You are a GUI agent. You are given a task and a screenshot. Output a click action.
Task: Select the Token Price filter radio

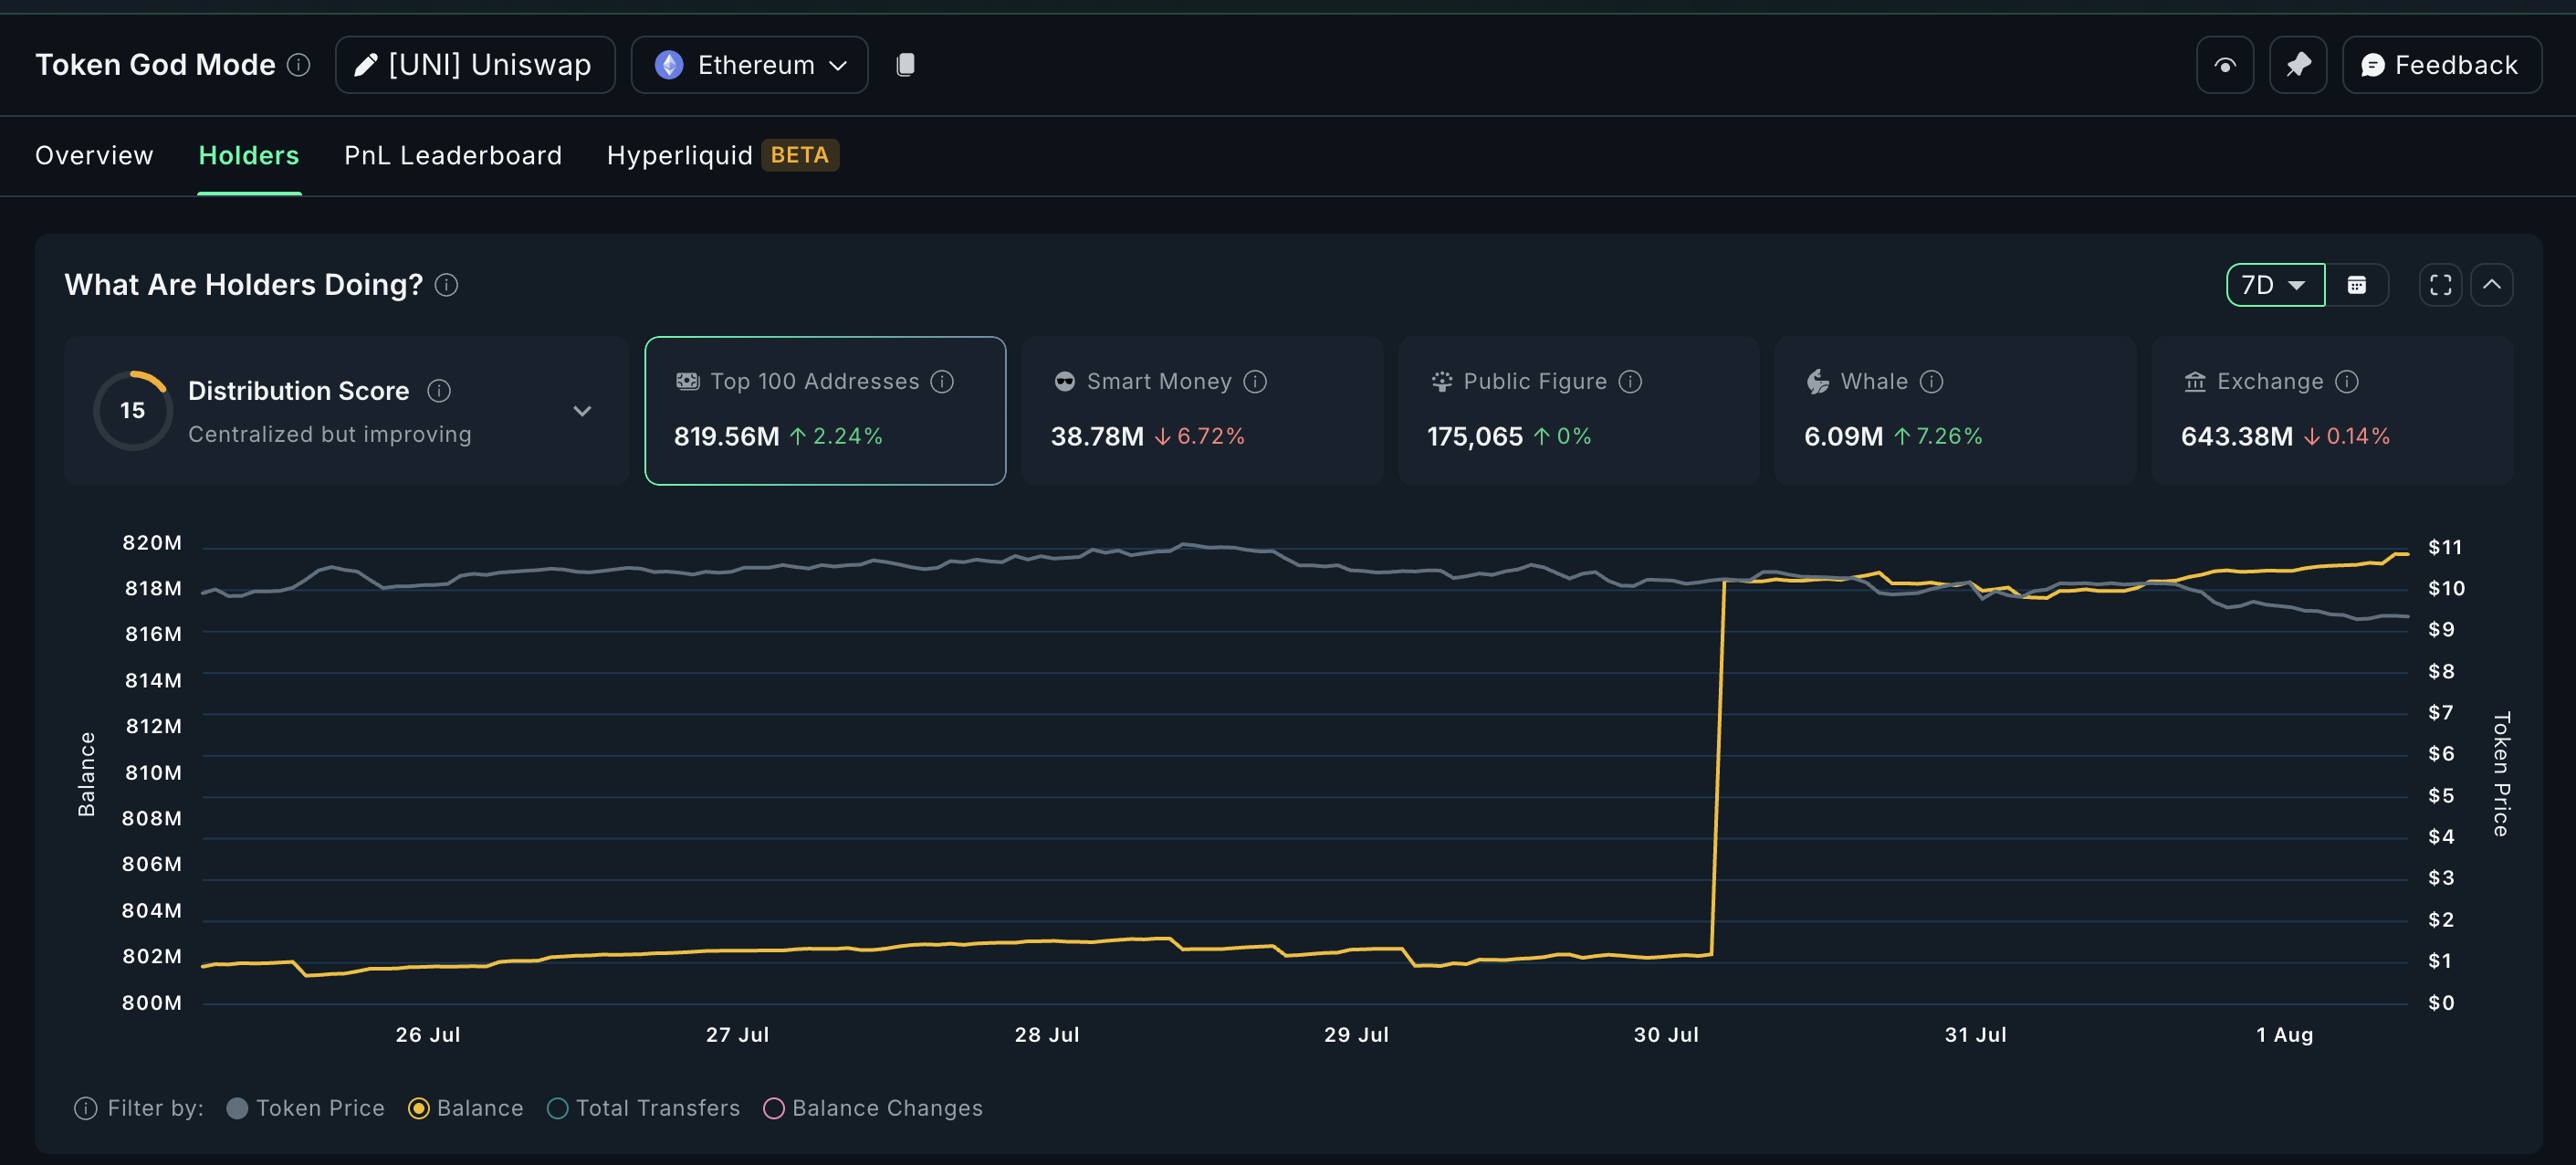(x=237, y=1108)
